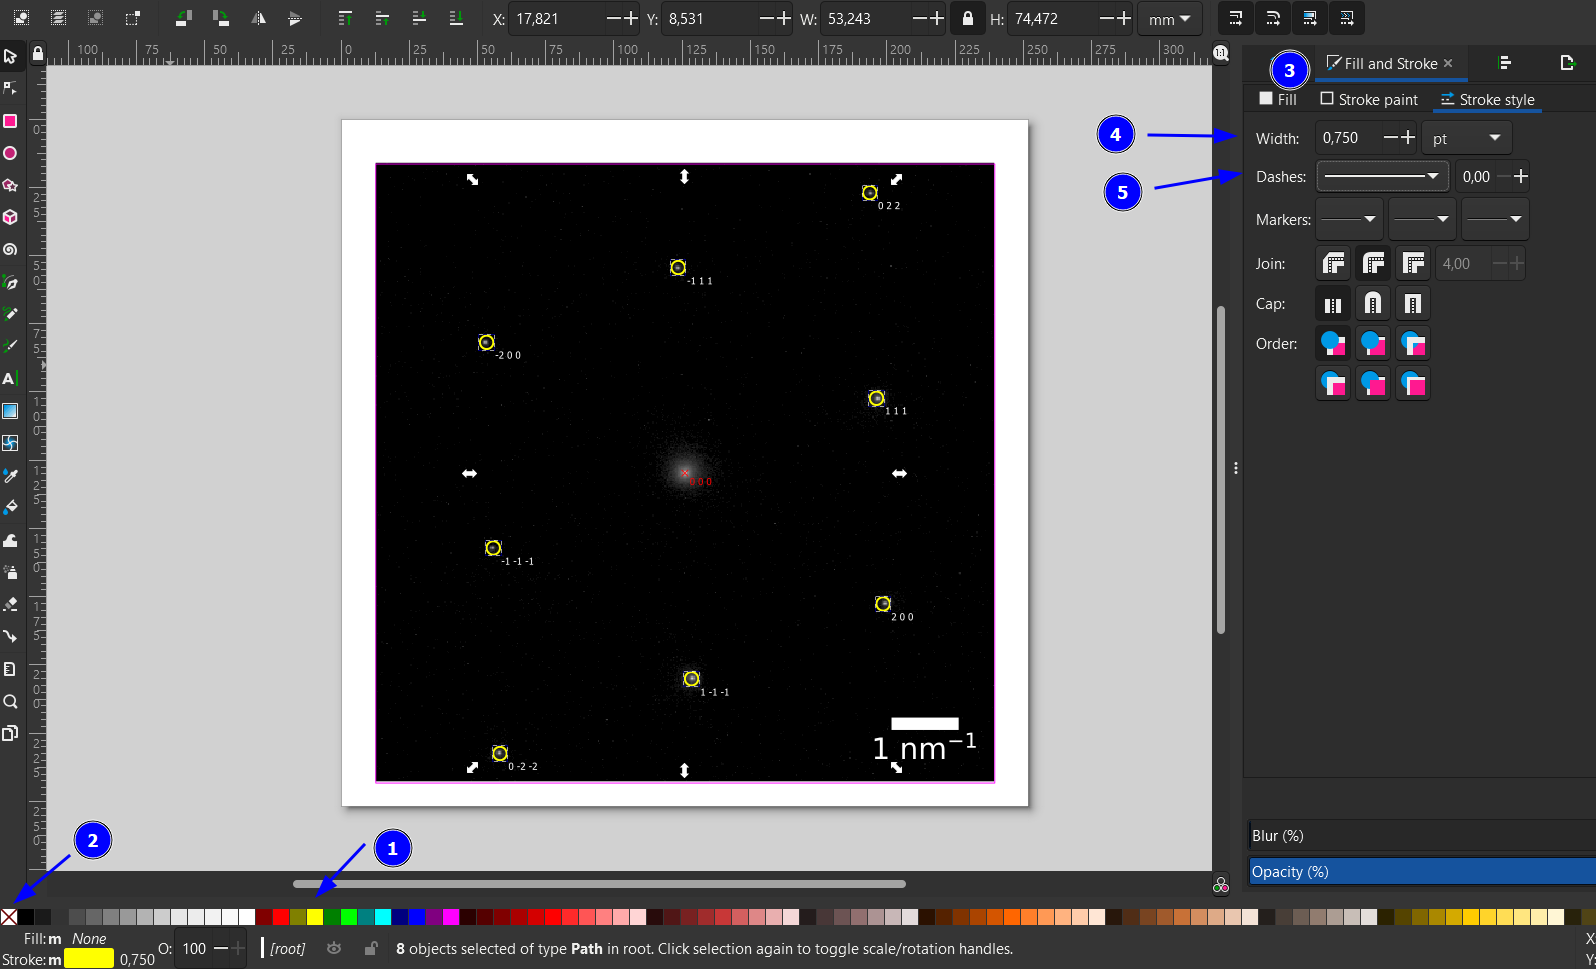Viewport: 1596px width, 969px height.
Task: Select Round cap style
Action: tap(1373, 304)
